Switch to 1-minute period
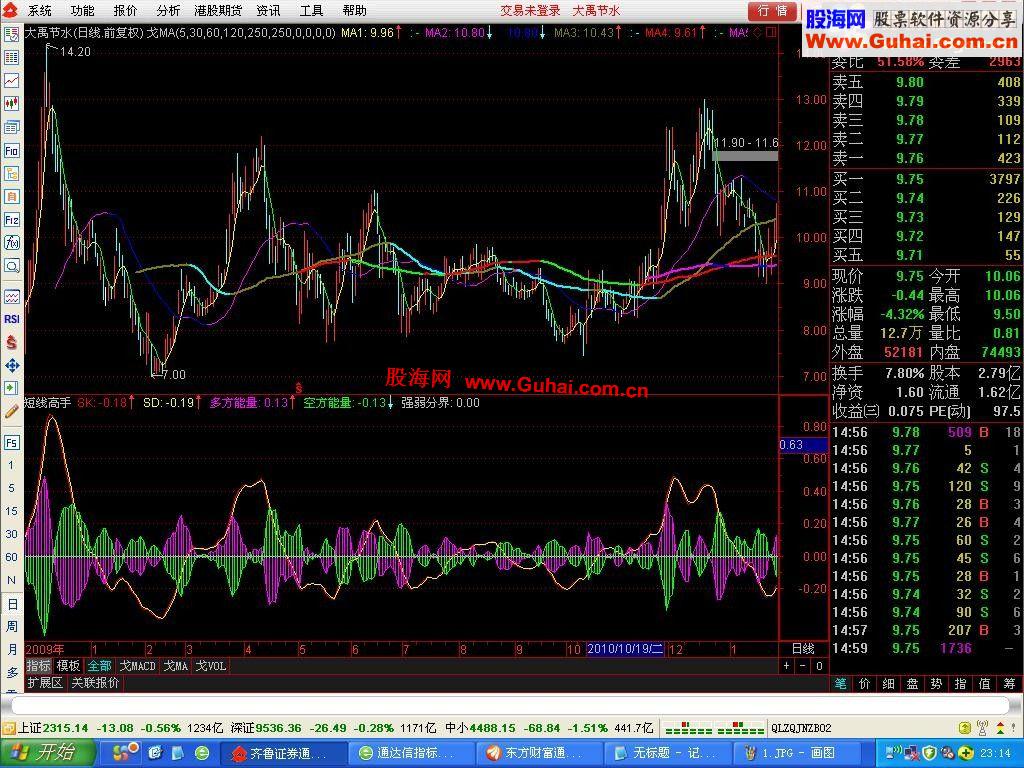The image size is (1024, 768). [11, 465]
